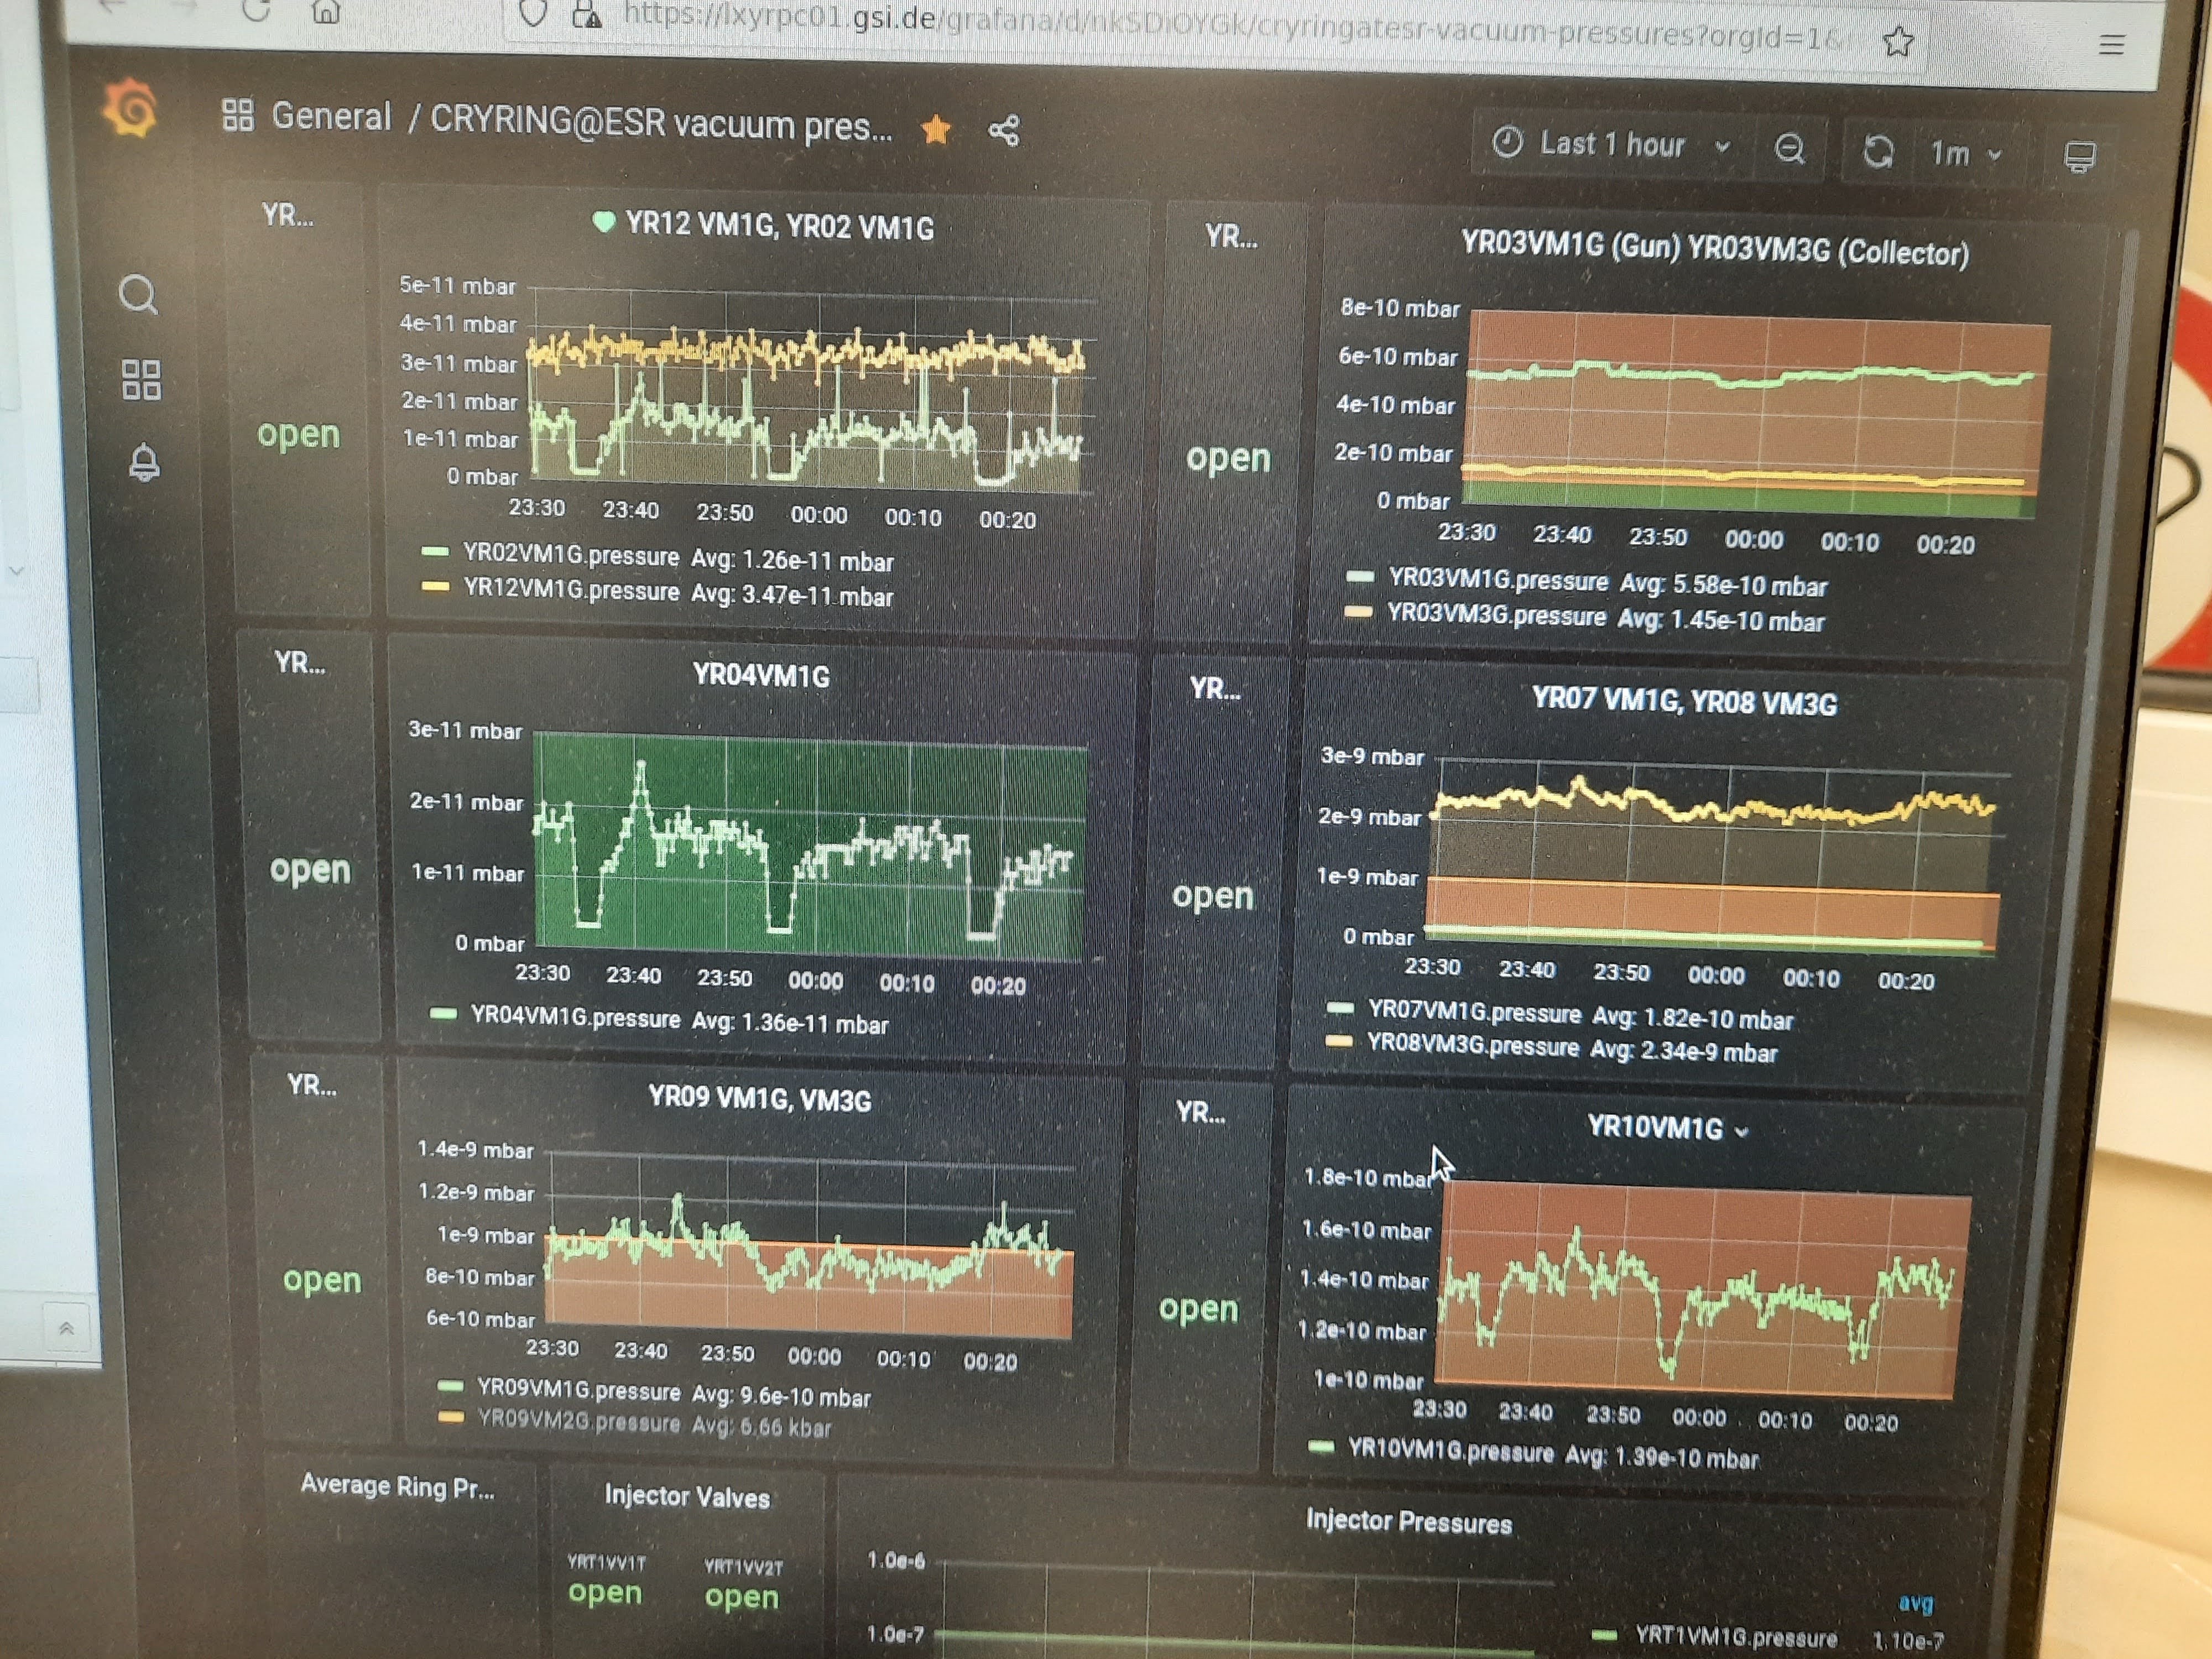This screenshot has height=1659, width=2212.
Task: Open the Injector Pressures panel title
Action: [x=1408, y=1521]
